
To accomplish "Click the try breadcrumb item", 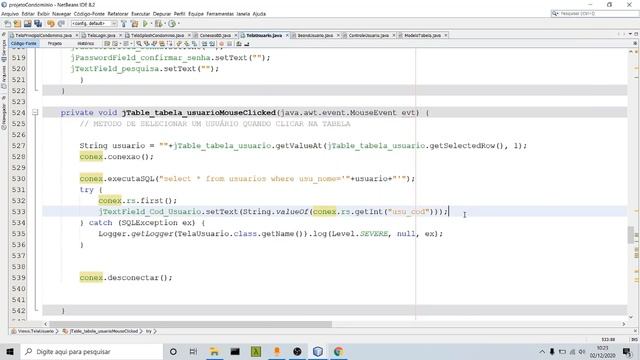I will (x=149, y=331).
